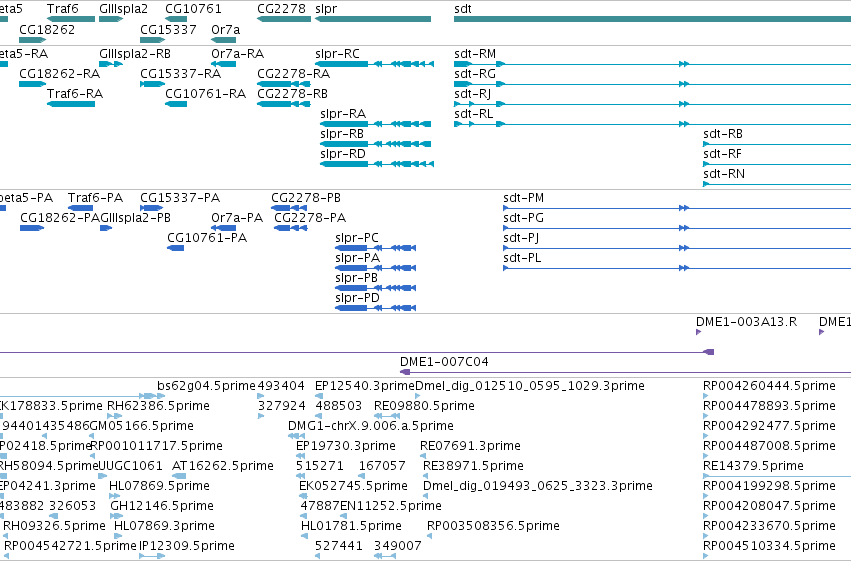Select protein CG15337-PA label
The image size is (851, 561).
coord(180,198)
